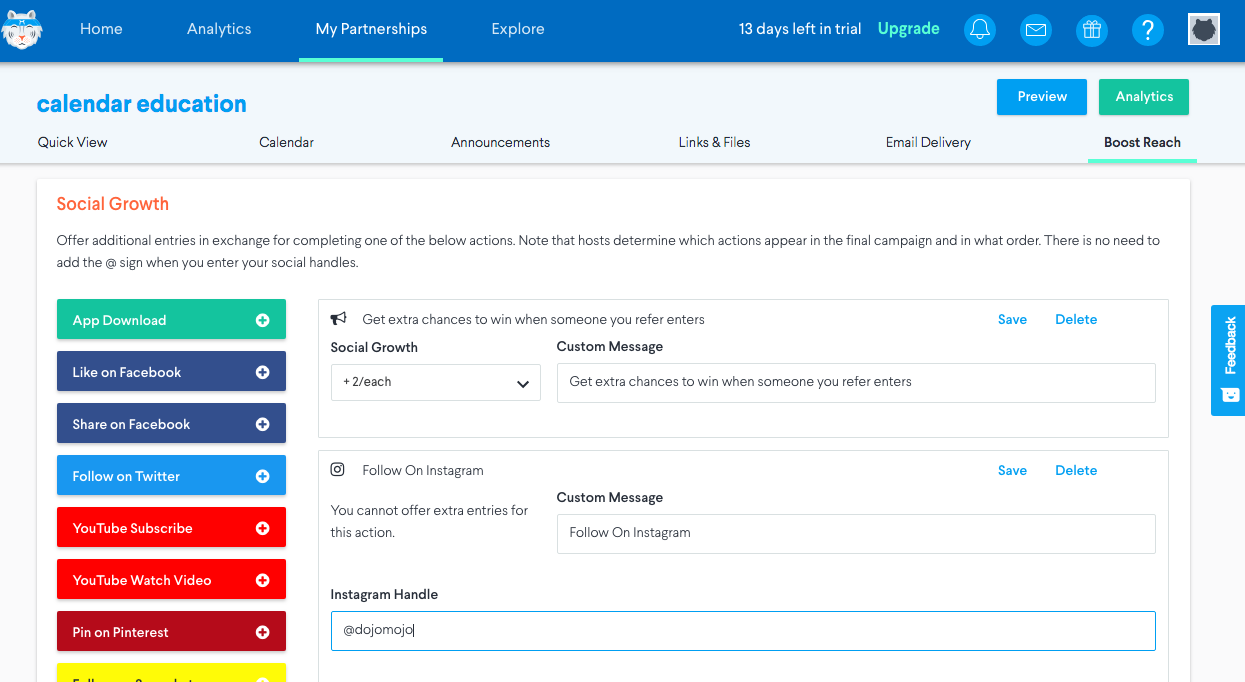
Task: Click the blue Preview button
Action: pyautogui.click(x=1042, y=97)
